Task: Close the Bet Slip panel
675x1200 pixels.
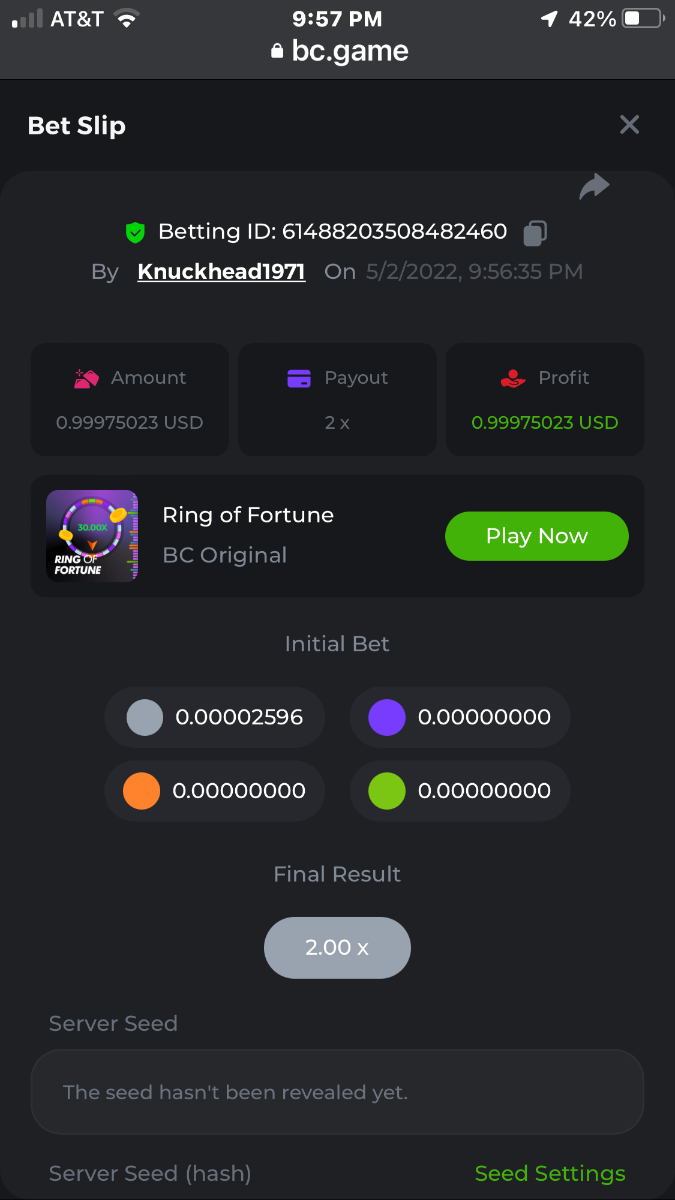Action: (629, 125)
